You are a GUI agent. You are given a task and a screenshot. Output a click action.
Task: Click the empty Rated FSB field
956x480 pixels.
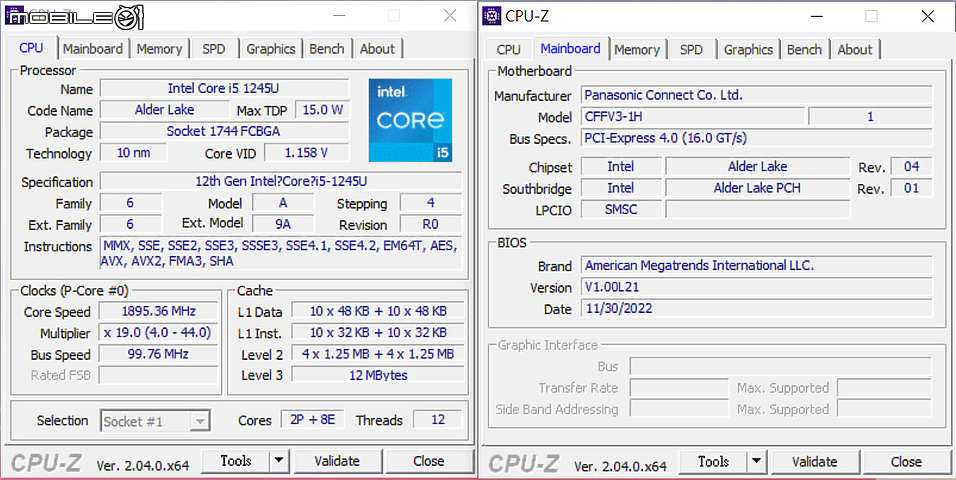[x=159, y=375]
